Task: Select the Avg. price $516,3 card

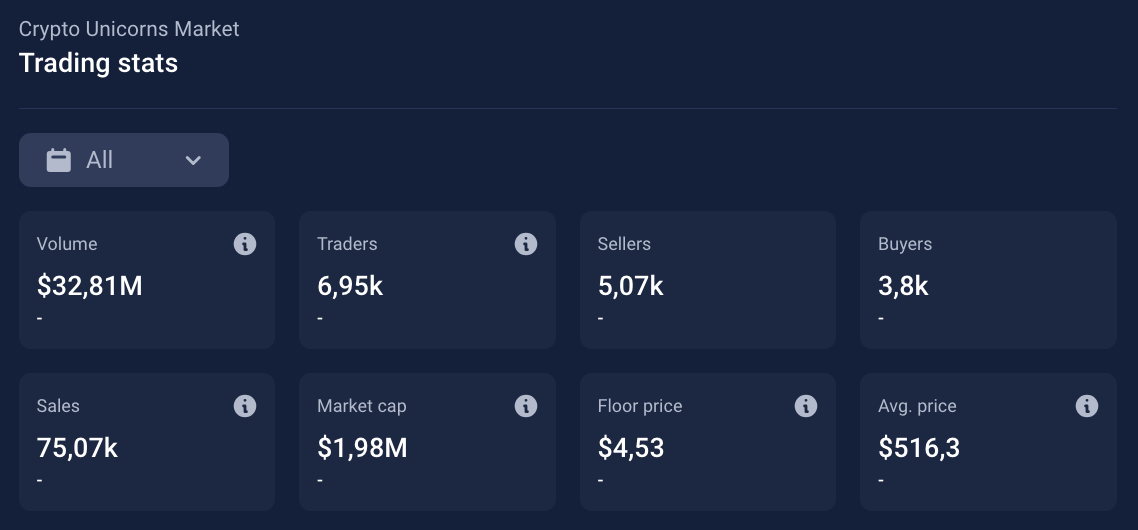Action: pyautogui.click(x=988, y=442)
